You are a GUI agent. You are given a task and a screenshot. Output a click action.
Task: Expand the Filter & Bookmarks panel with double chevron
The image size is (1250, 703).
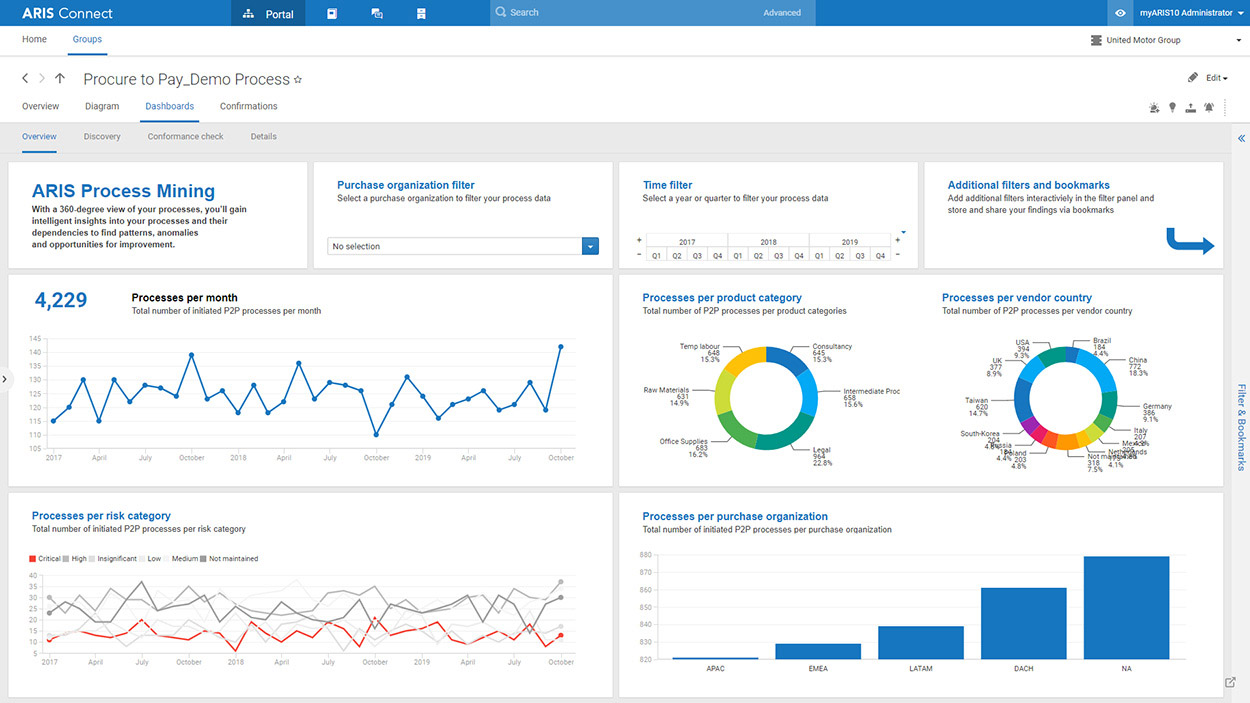coord(1241,138)
